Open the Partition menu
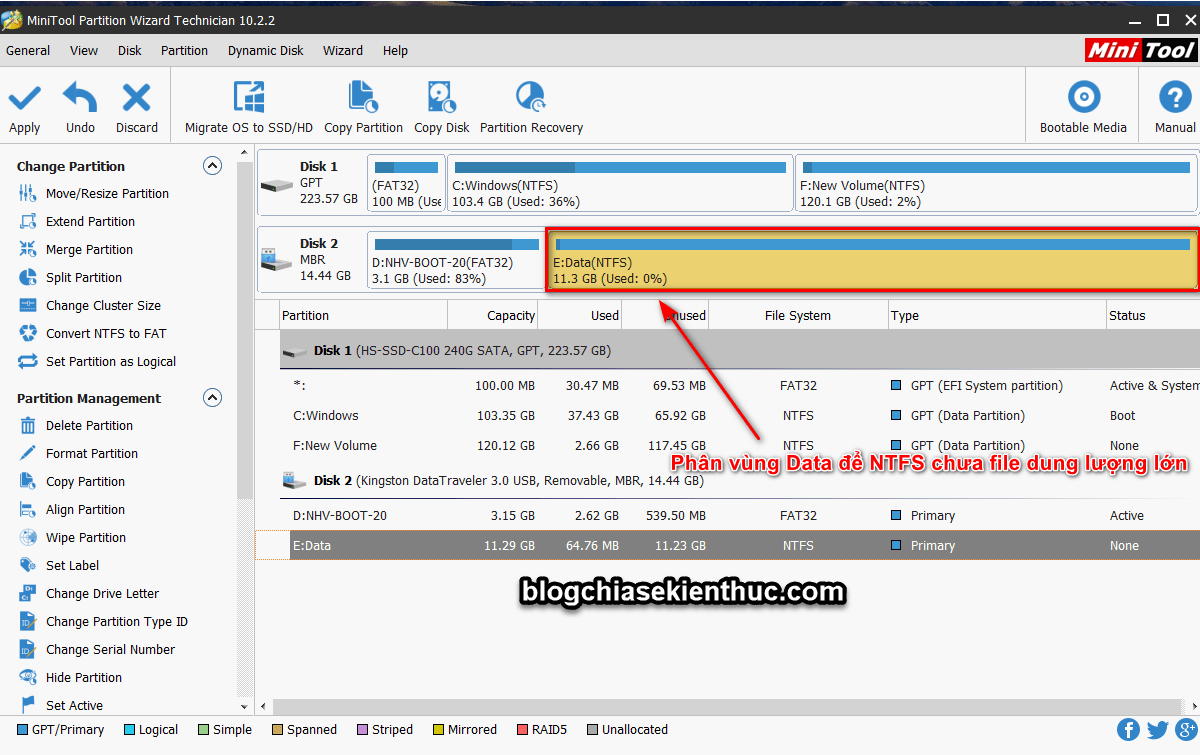 185,50
